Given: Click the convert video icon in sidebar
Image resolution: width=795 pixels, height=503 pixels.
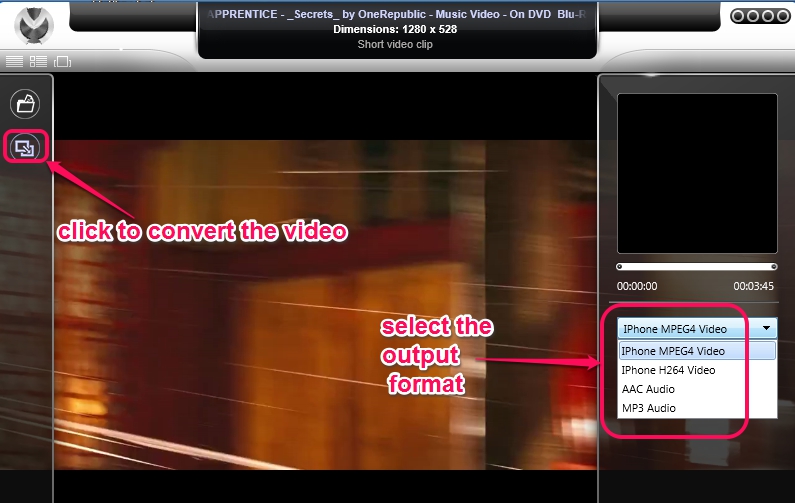Looking at the screenshot, I should pos(25,148).
